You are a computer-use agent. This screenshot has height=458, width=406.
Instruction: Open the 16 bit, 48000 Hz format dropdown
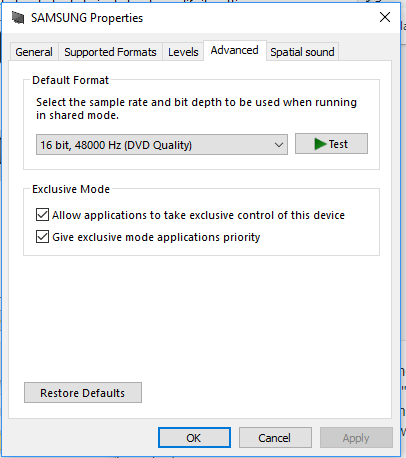tap(162, 145)
